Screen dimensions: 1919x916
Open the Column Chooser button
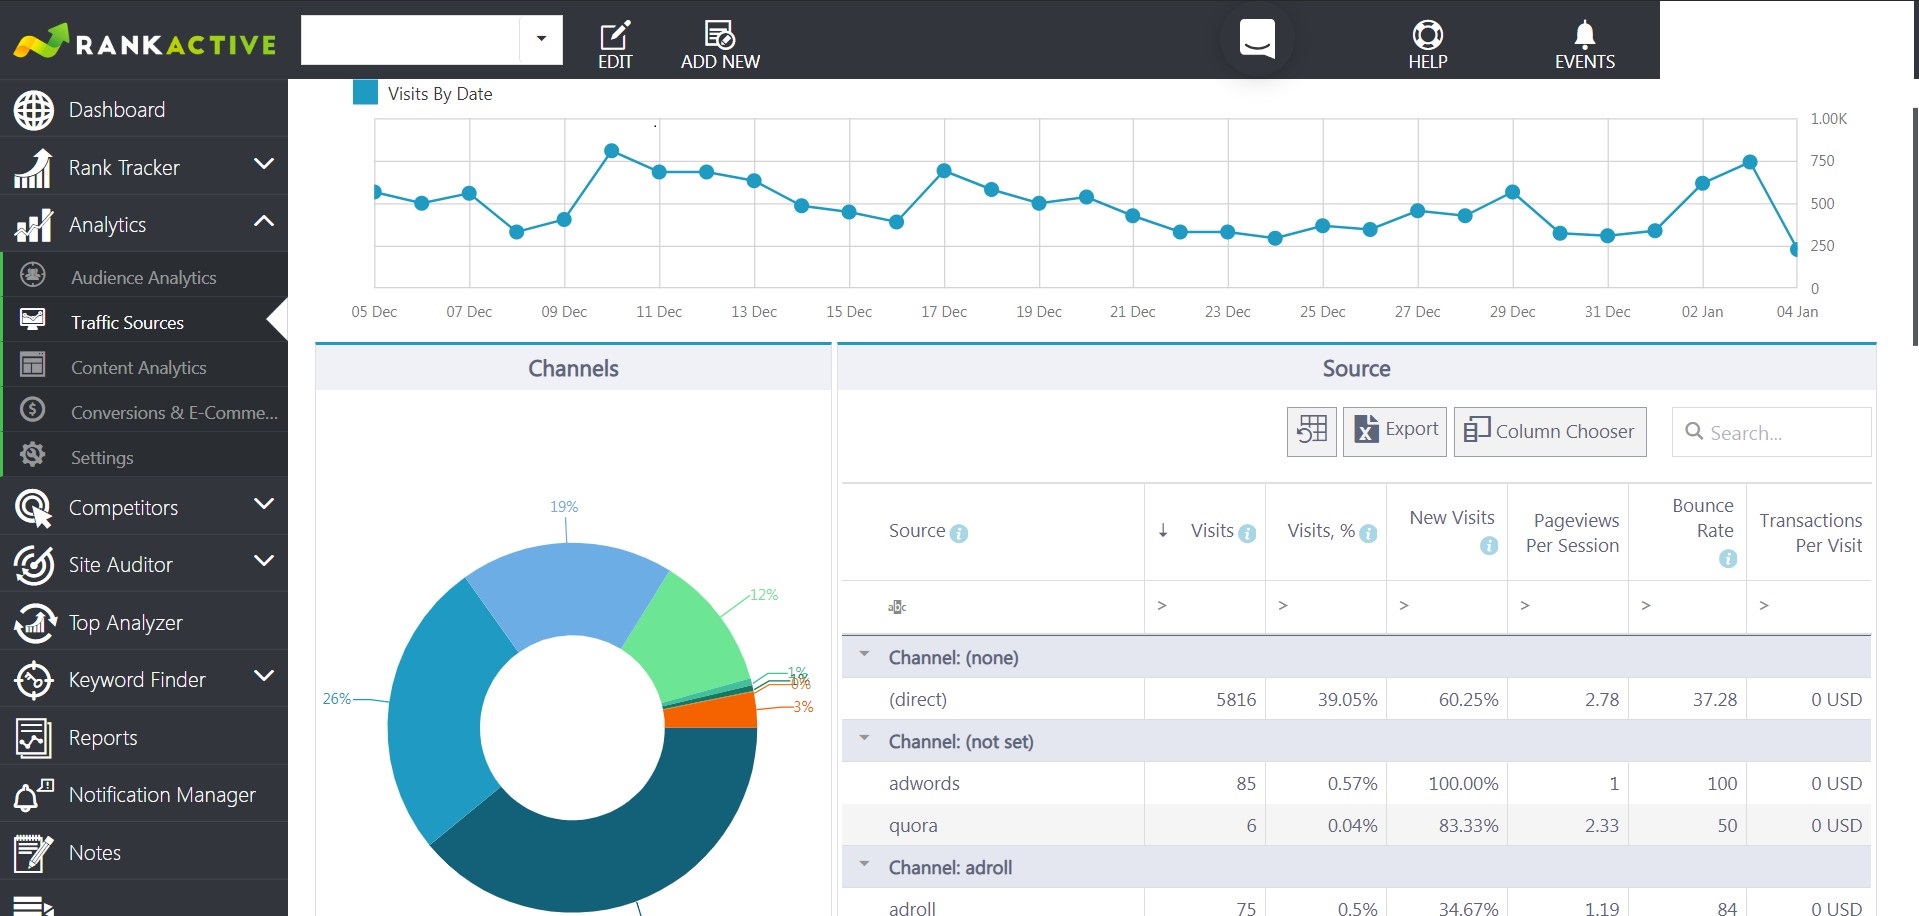coord(1549,431)
